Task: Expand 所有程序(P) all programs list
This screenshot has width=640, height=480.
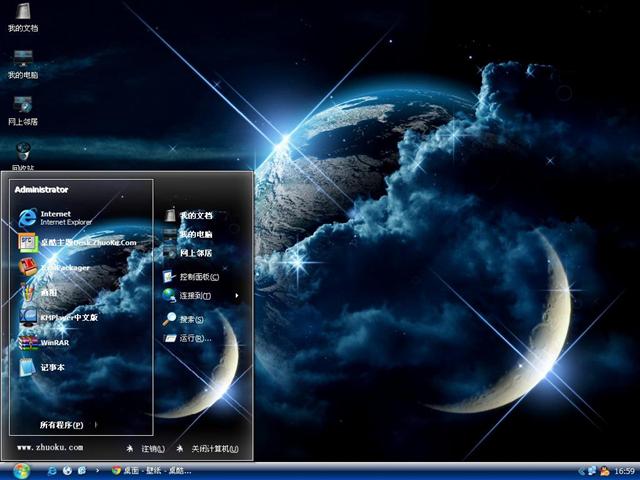Action: pyautogui.click(x=62, y=425)
